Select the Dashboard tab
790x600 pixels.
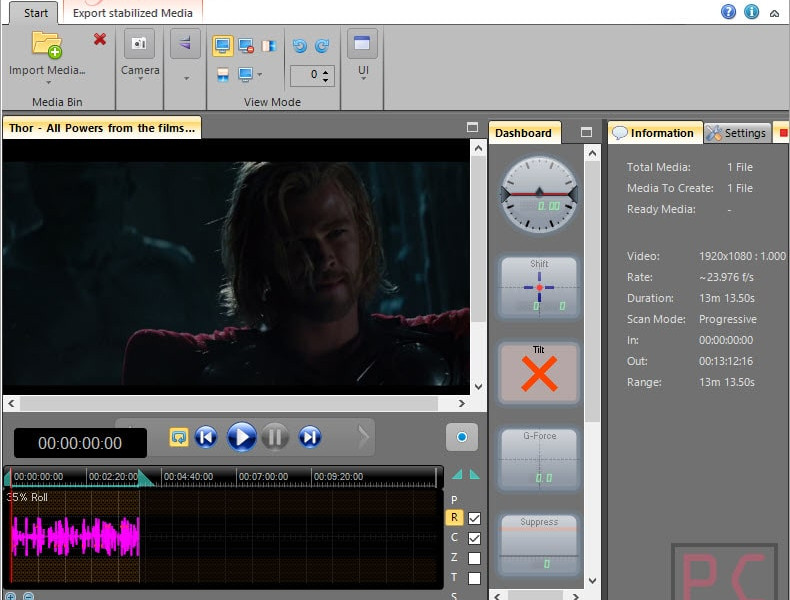point(523,133)
